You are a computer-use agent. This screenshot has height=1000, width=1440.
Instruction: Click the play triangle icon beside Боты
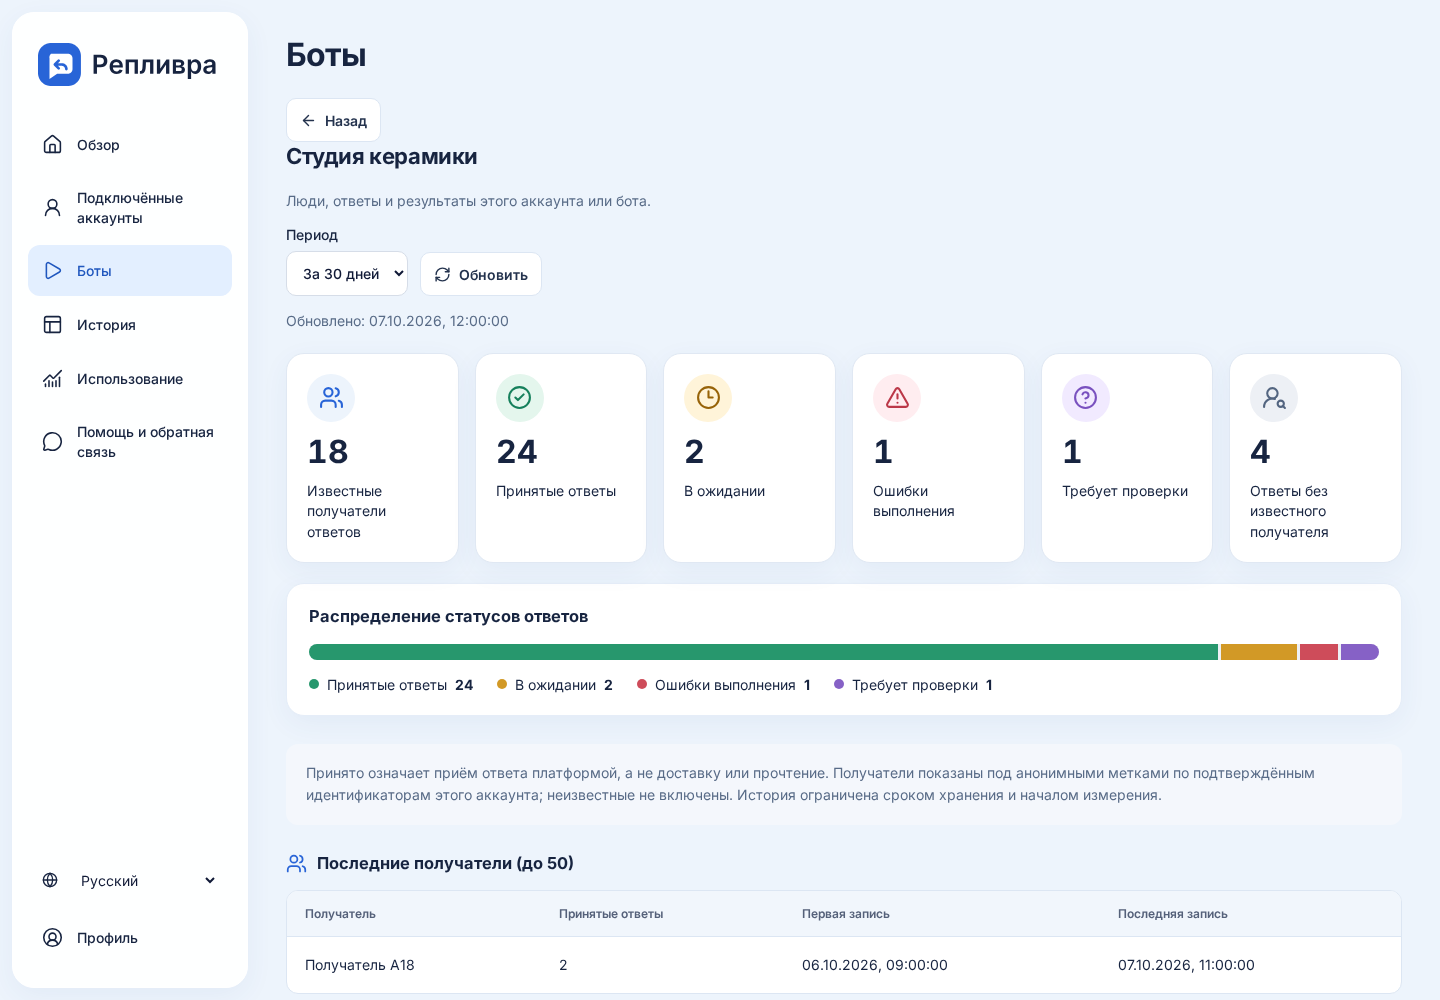53,271
